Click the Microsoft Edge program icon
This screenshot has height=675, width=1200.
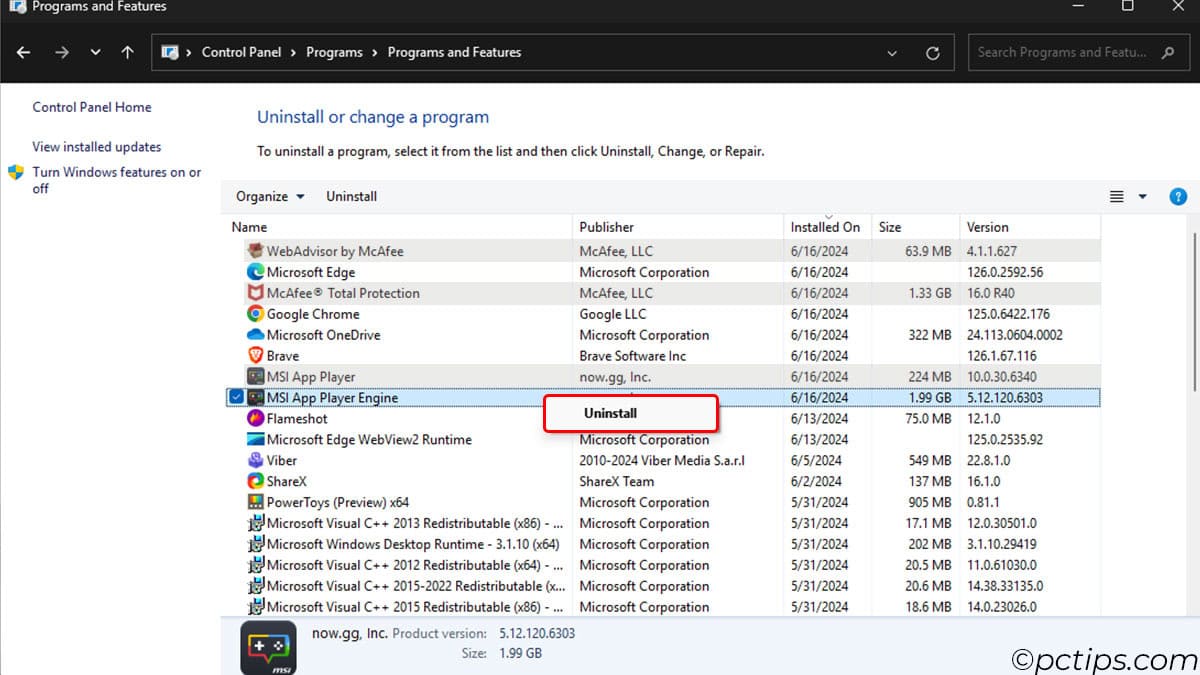pos(254,272)
